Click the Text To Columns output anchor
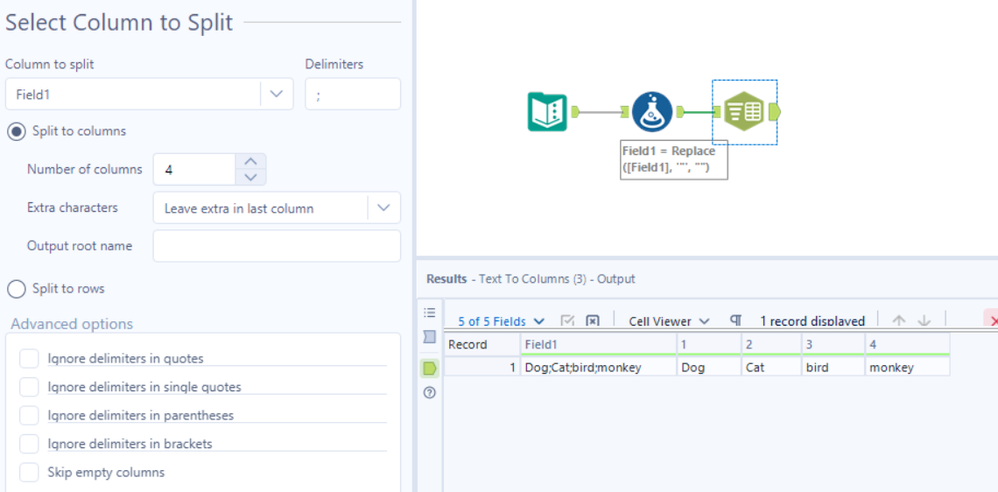This screenshot has width=998, height=492. (x=775, y=112)
